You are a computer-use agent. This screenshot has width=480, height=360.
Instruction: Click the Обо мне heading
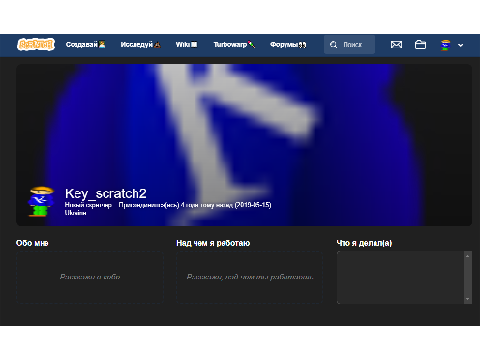coord(32,243)
